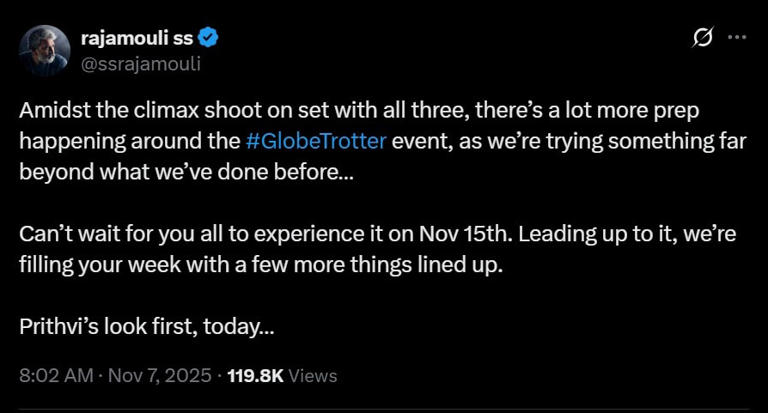Open rajamouli's profile picture
768x413 pixels.
[x=45, y=50]
